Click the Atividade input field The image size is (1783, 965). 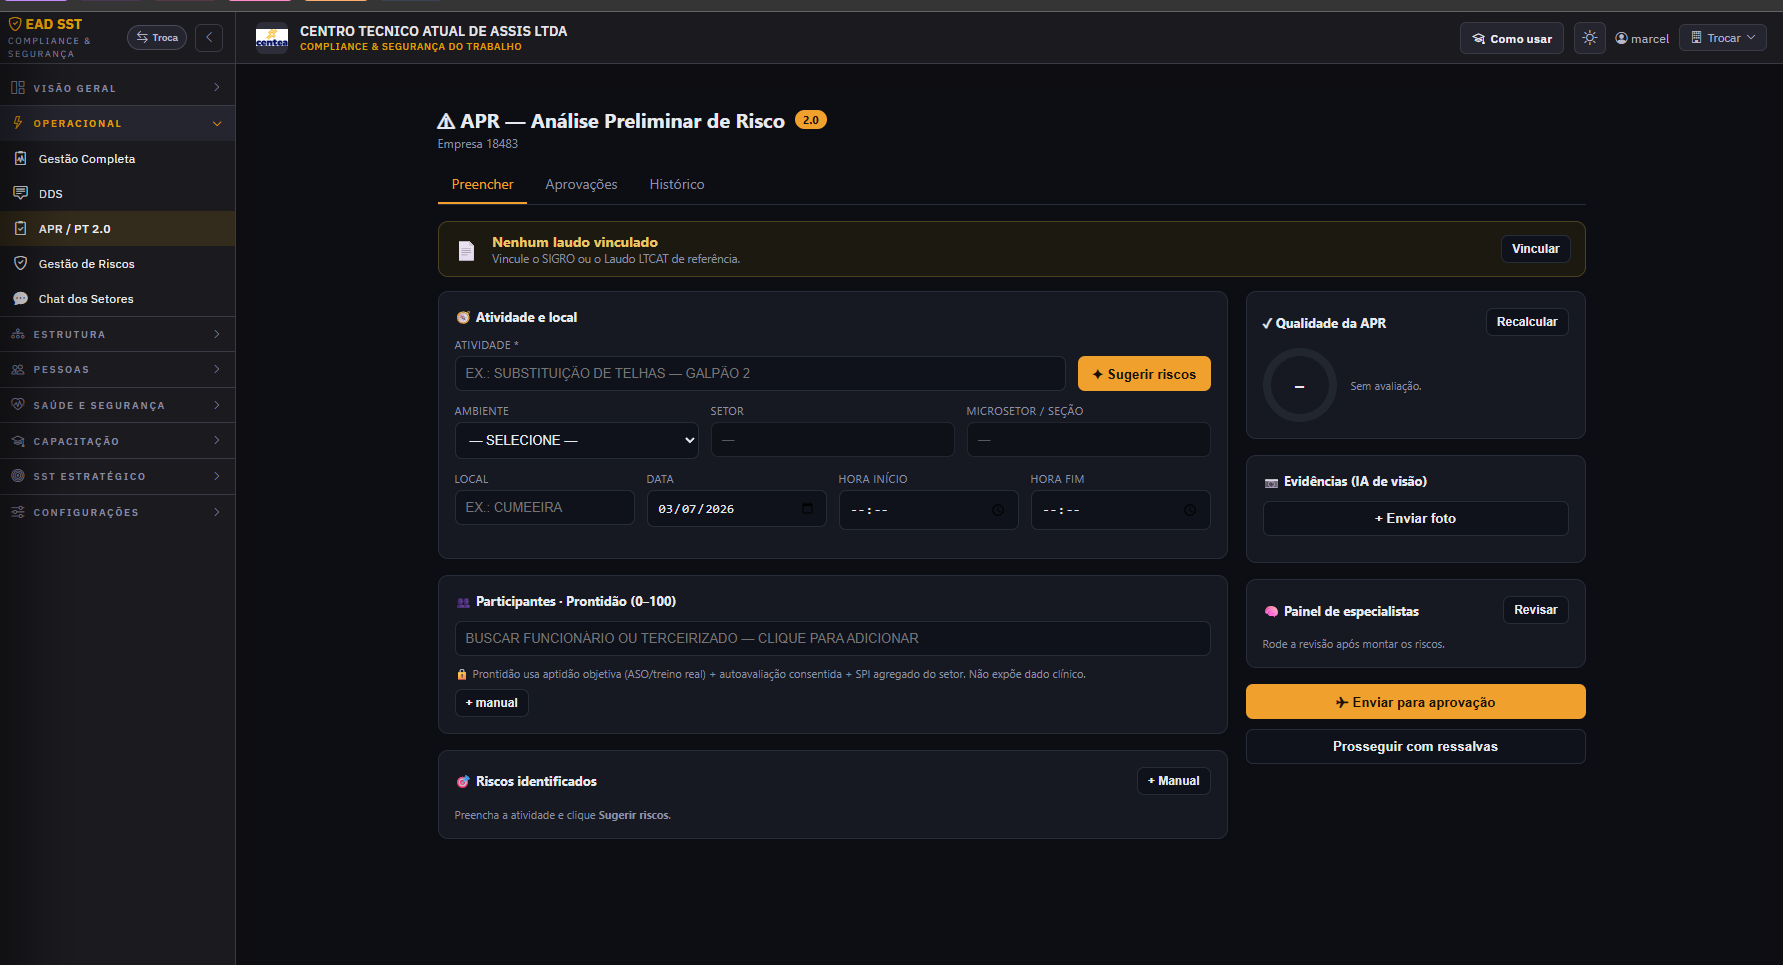pyautogui.click(x=760, y=374)
